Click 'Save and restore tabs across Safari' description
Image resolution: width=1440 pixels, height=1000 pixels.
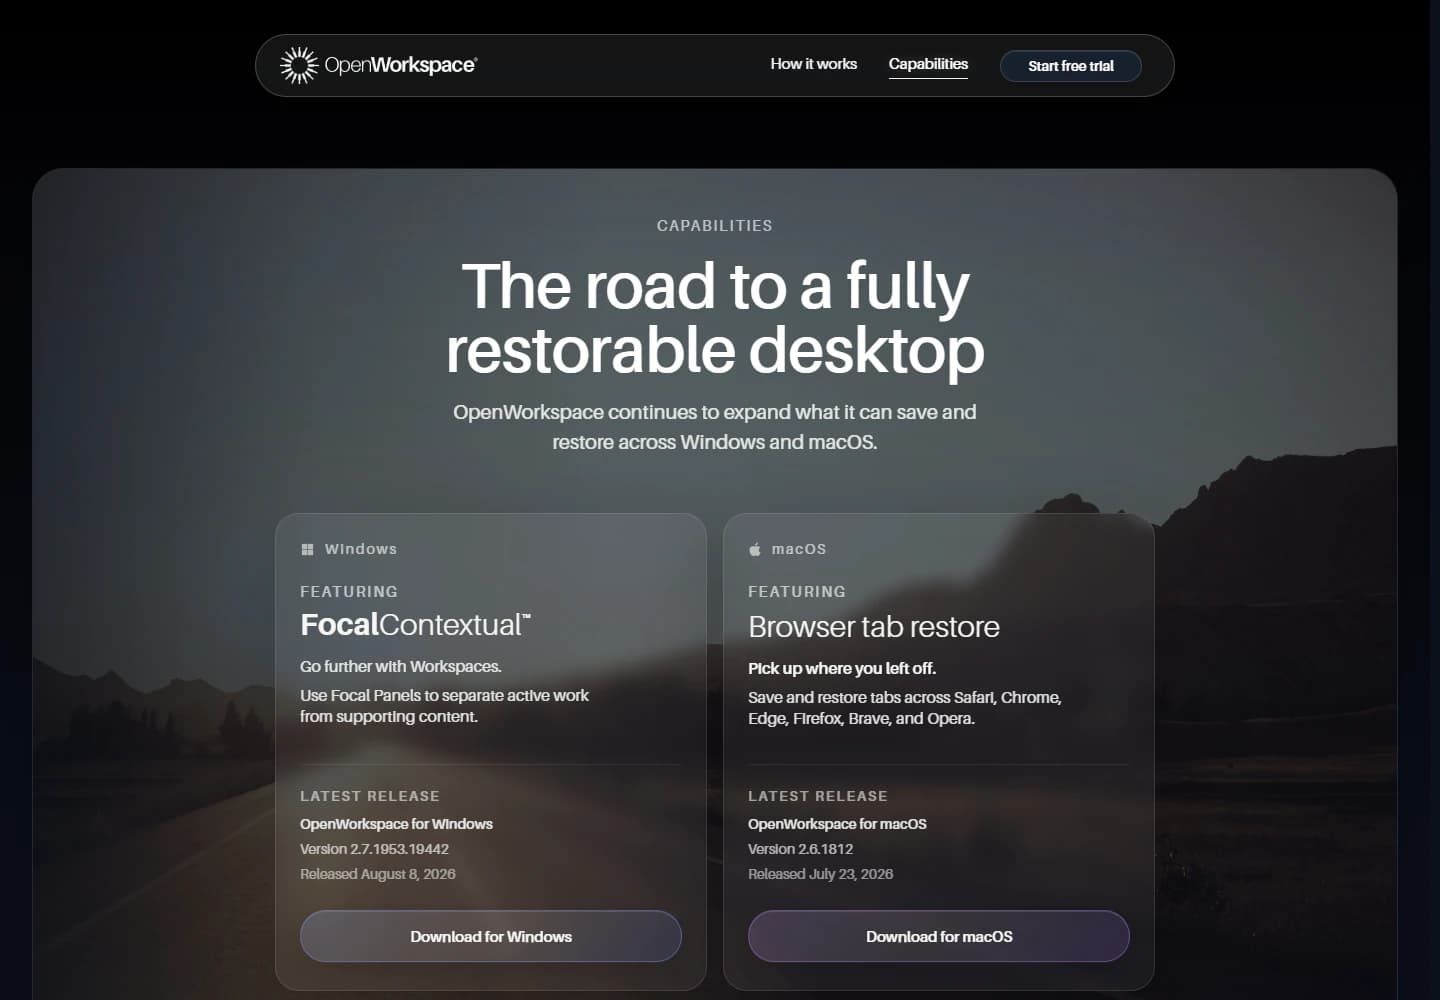coord(904,708)
